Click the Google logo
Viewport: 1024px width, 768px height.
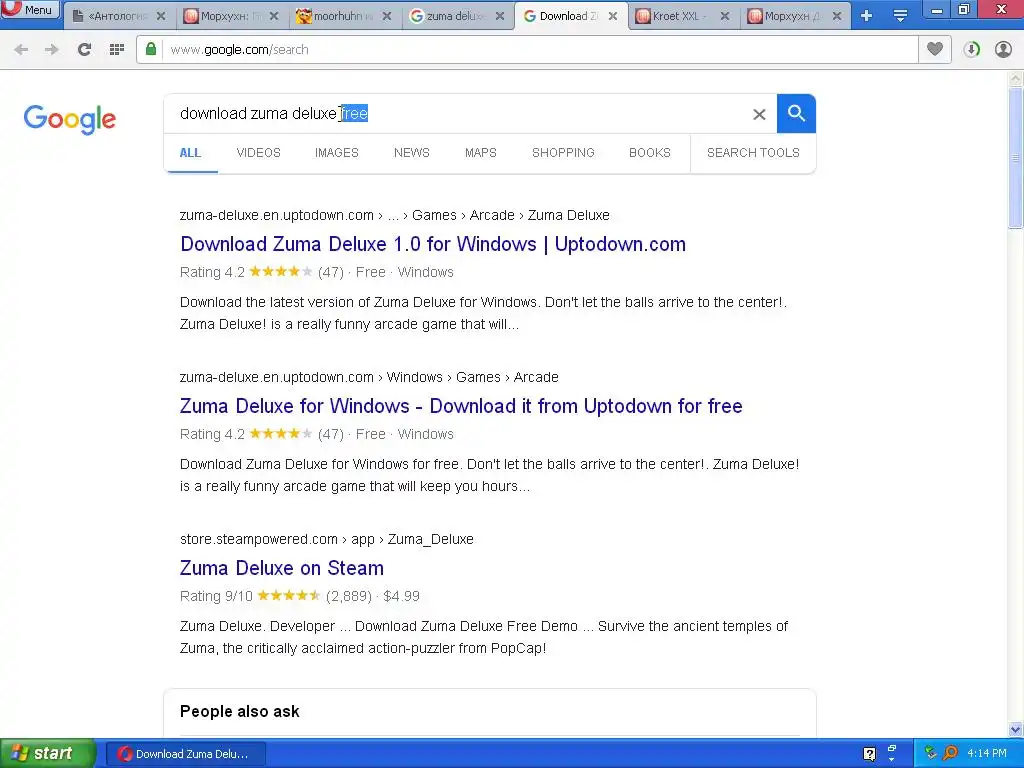click(x=70, y=119)
